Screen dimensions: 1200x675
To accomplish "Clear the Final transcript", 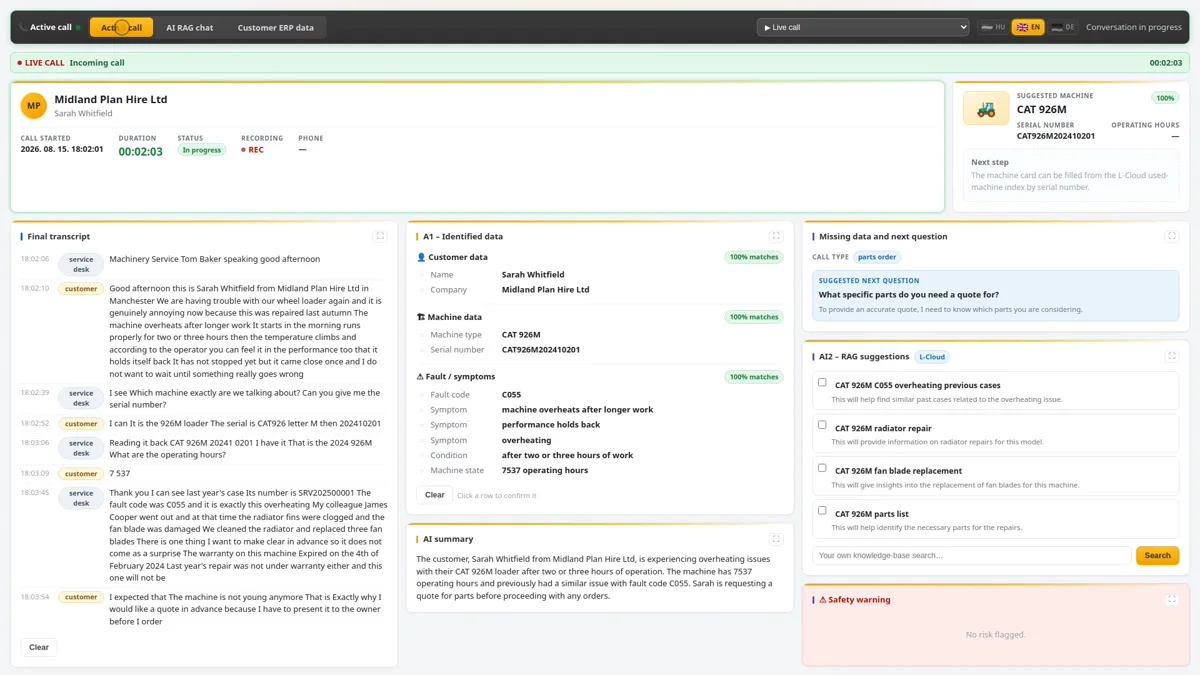I will 39,647.
